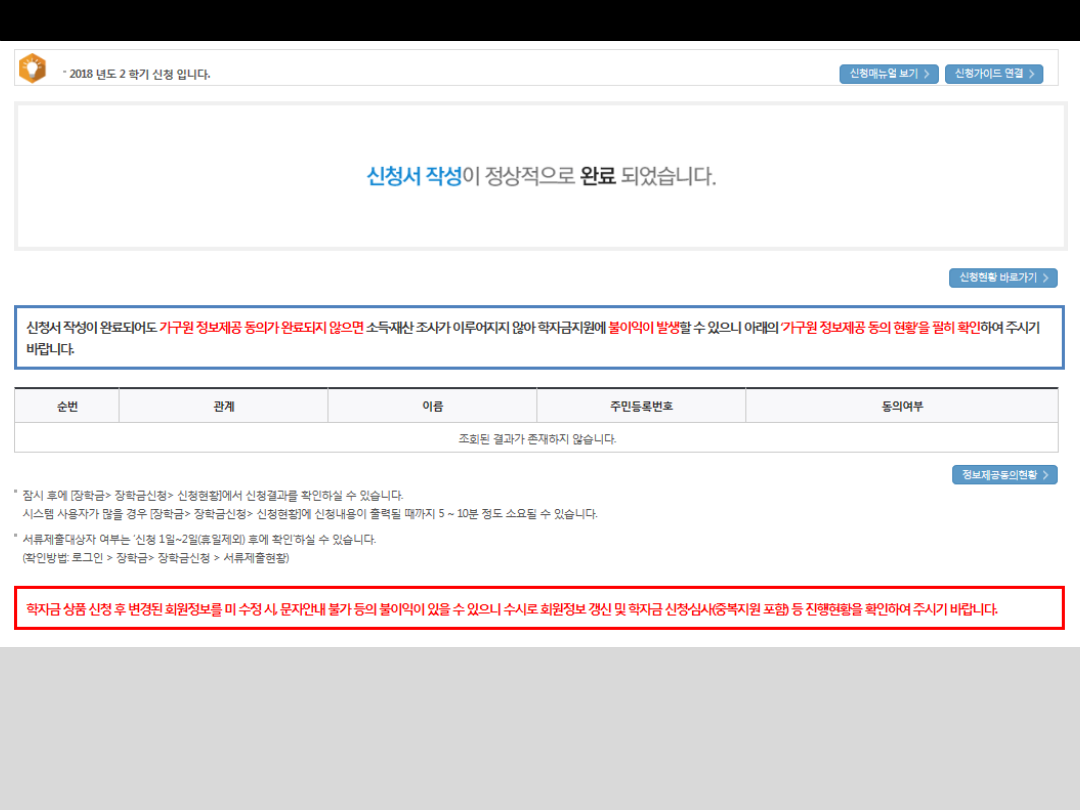
Task: Click the 신청가이드 연결 guide button
Action: click(x=993, y=74)
